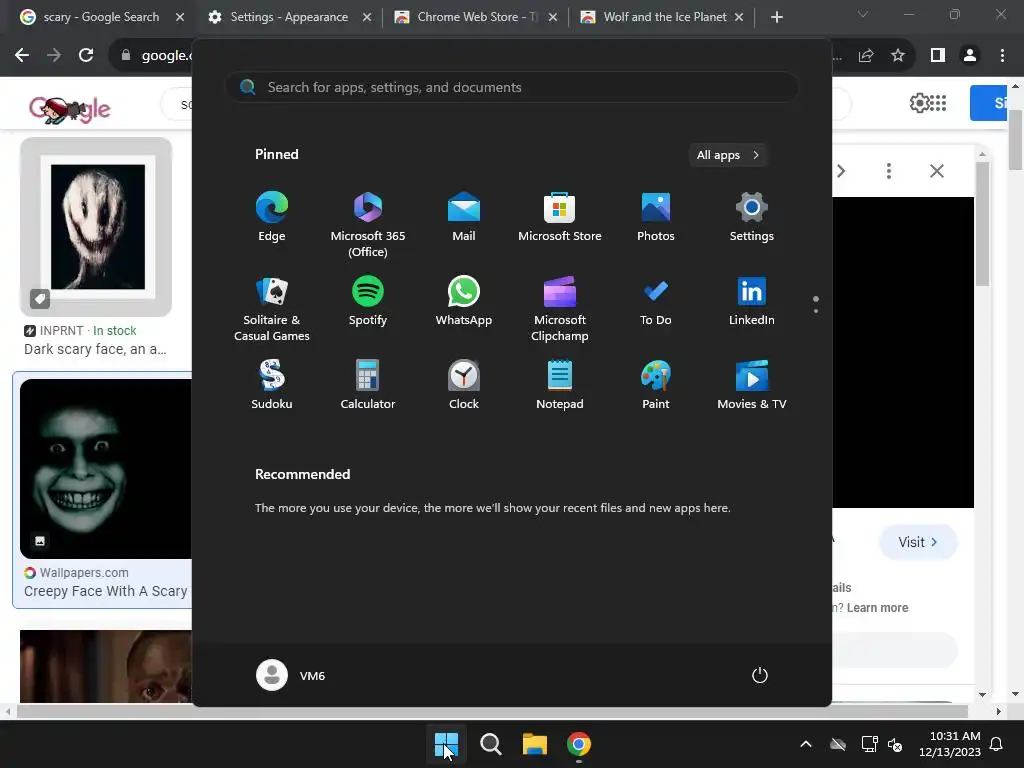This screenshot has height=768, width=1024.
Task: Launch the Paint app
Action: click(656, 385)
